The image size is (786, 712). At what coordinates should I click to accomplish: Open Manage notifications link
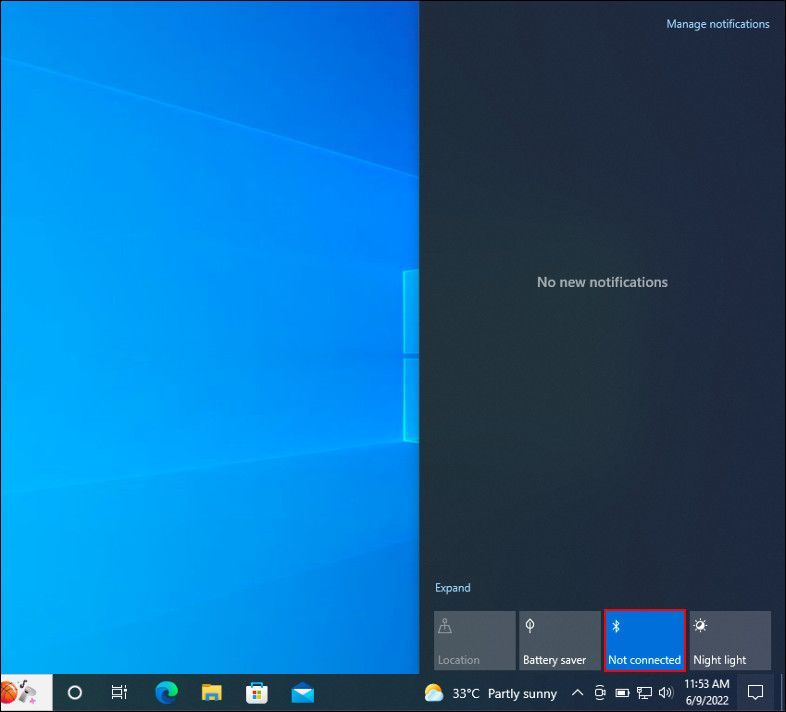tap(717, 24)
